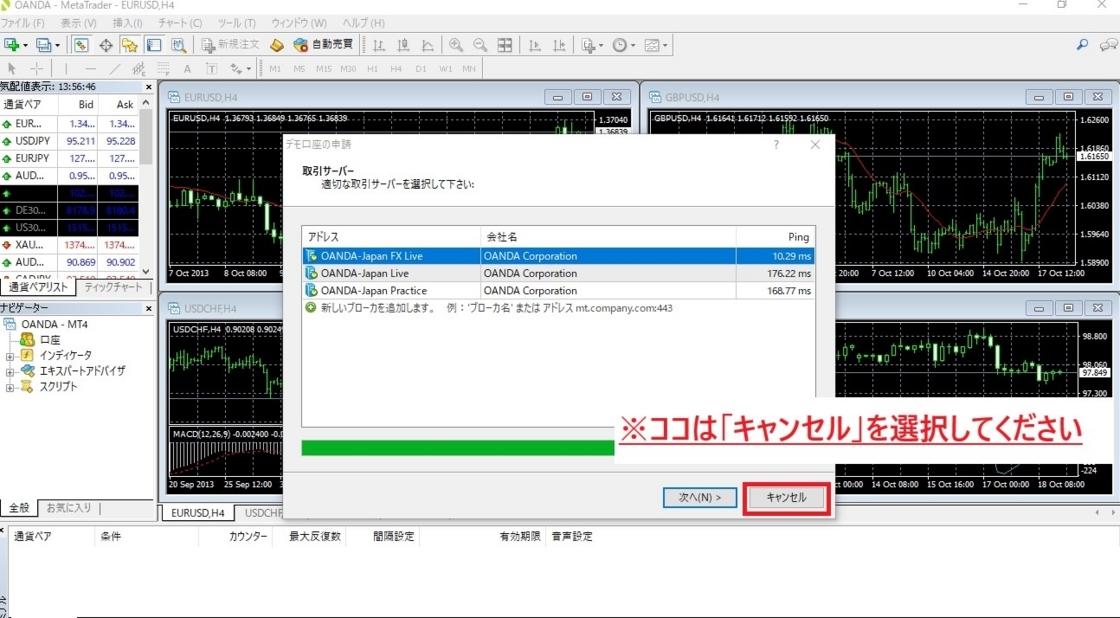Toggle the Market Watch window icon
Viewport: 1120px width, 618px height.
point(81,45)
